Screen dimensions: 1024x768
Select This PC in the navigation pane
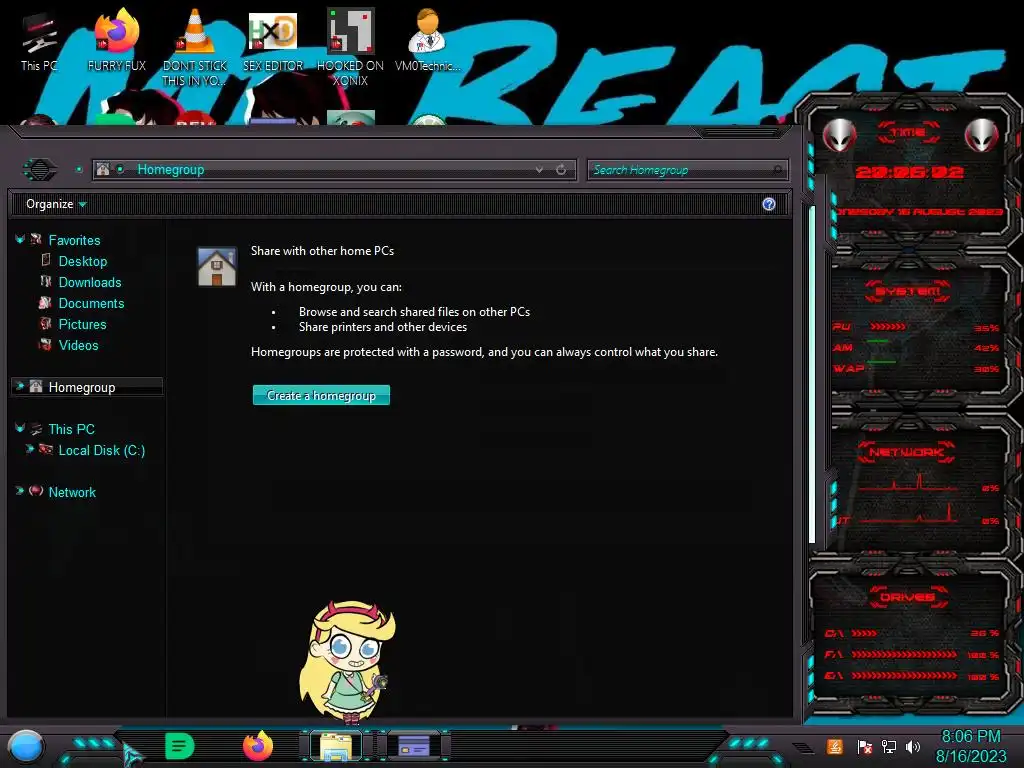pyautogui.click(x=71, y=429)
